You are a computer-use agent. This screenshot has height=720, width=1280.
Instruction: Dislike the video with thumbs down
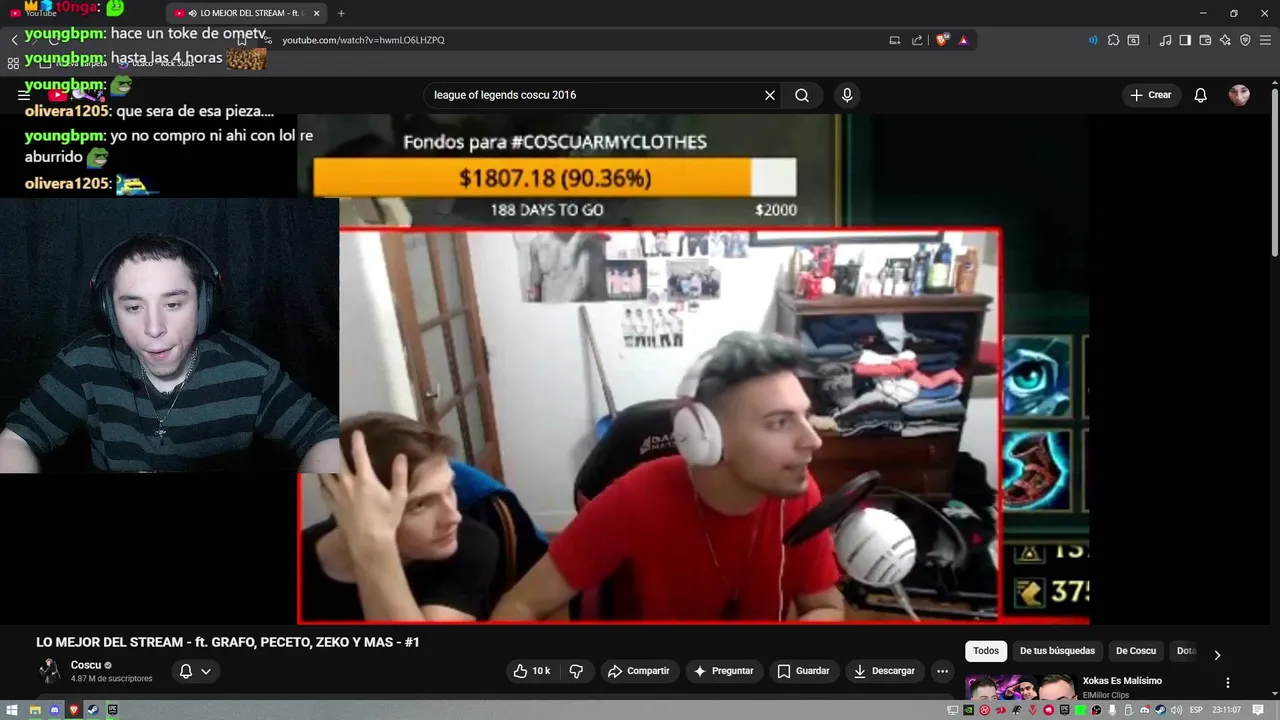point(576,671)
